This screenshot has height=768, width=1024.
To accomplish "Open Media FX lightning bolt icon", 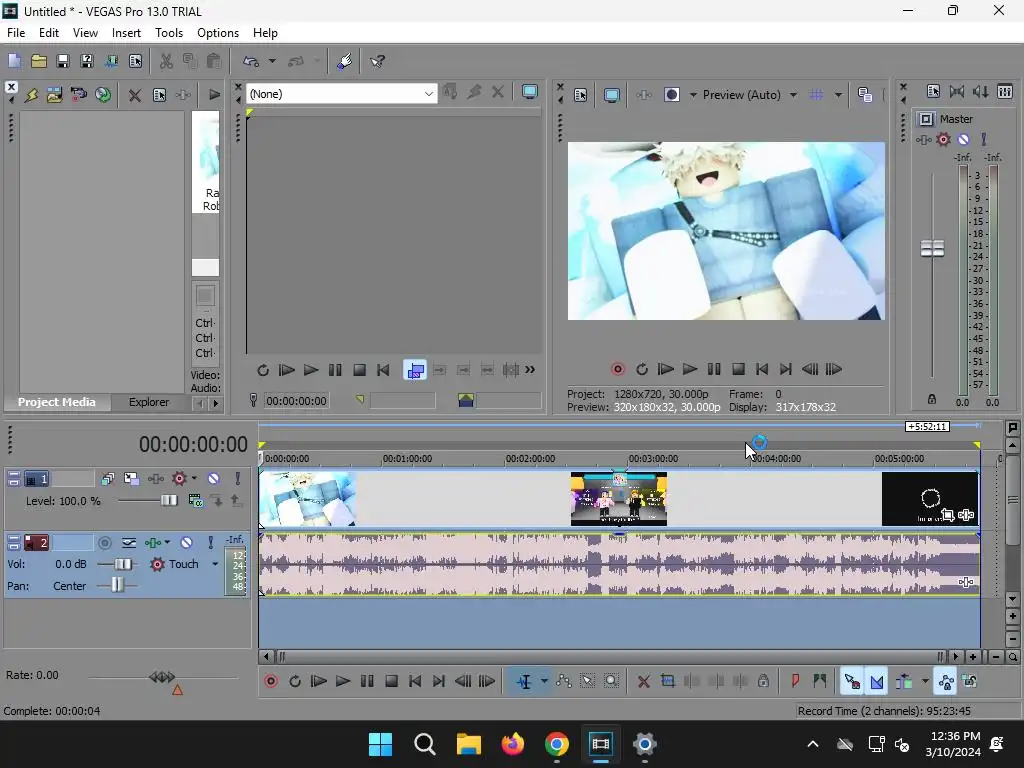I will 31,95.
